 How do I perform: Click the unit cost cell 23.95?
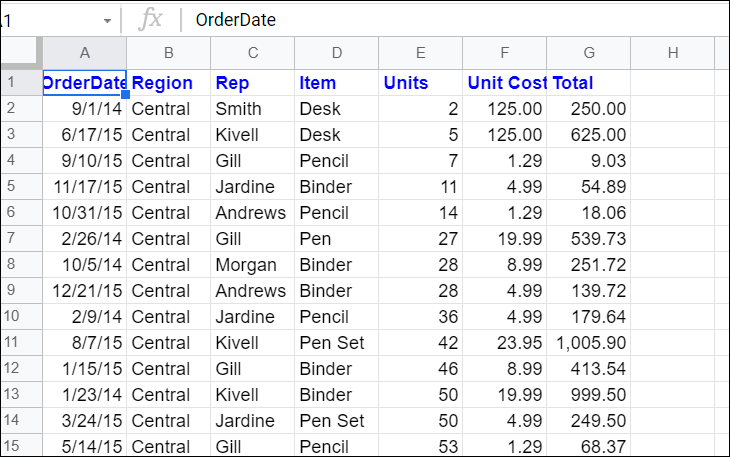pos(505,343)
